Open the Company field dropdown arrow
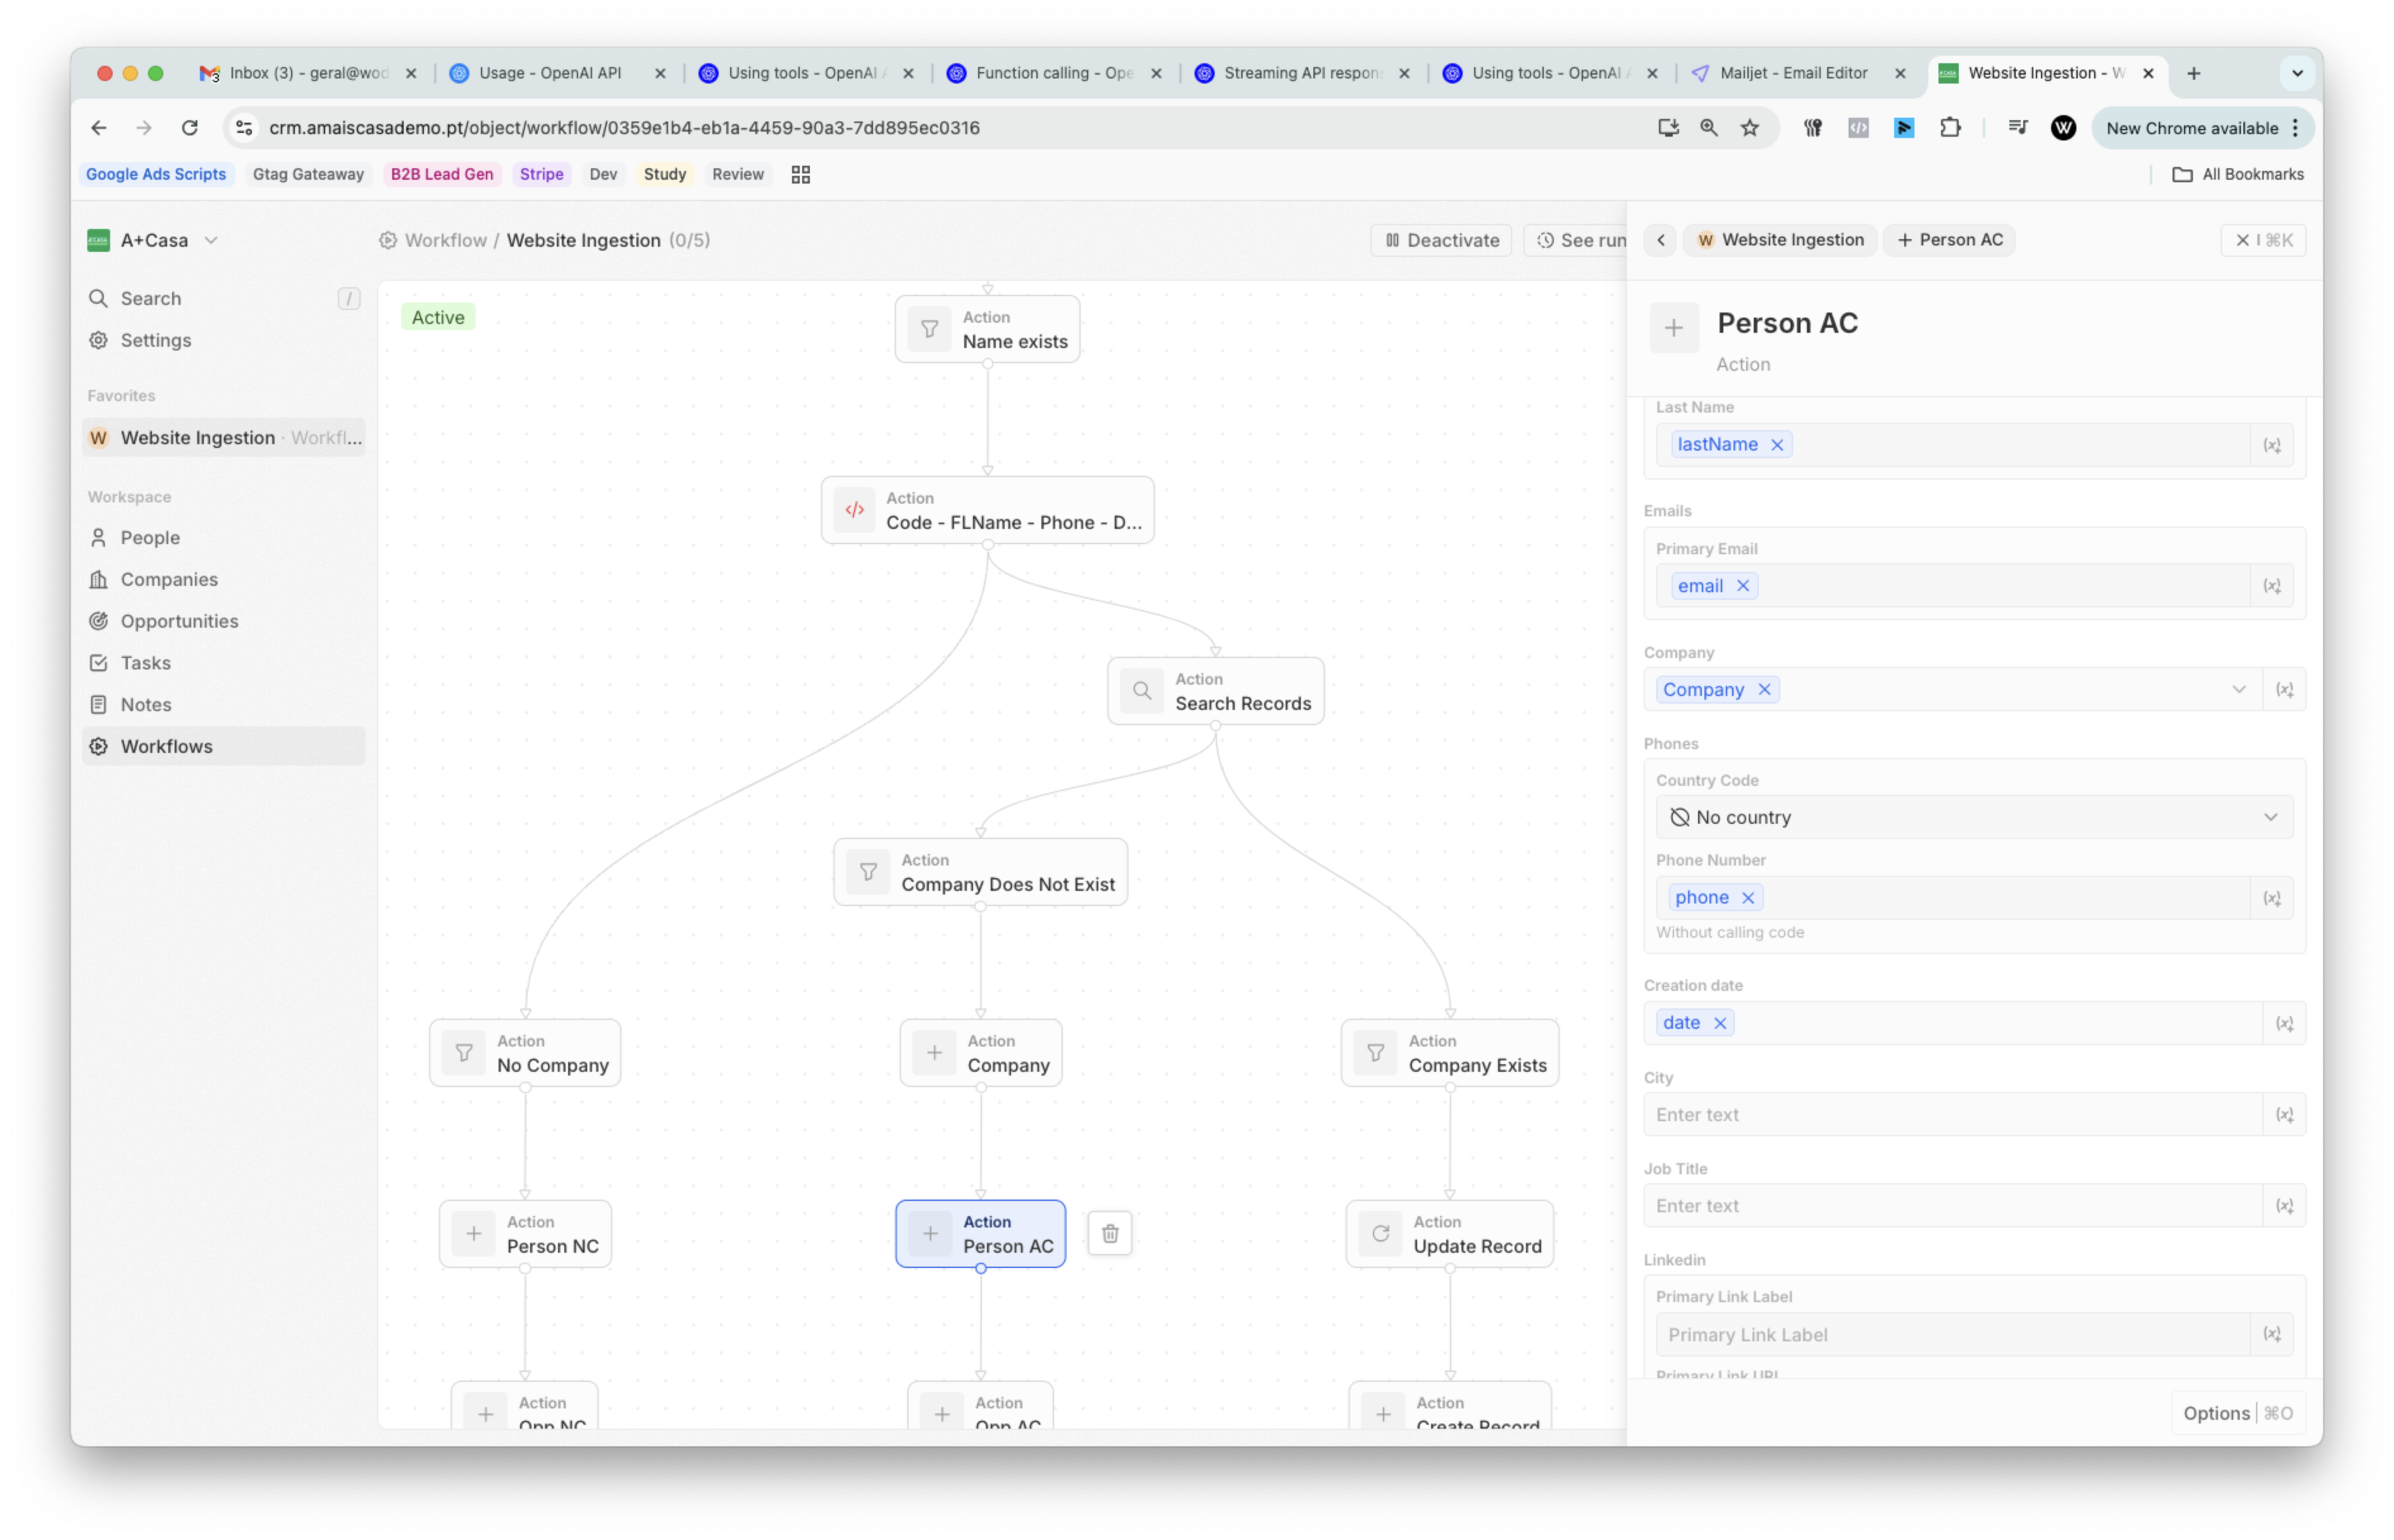 pos(2238,690)
